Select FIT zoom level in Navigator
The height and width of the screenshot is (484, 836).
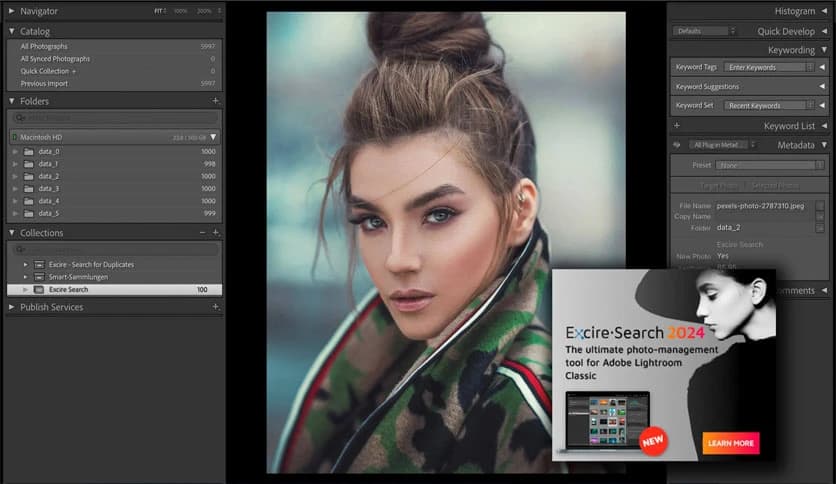pyautogui.click(x=159, y=11)
